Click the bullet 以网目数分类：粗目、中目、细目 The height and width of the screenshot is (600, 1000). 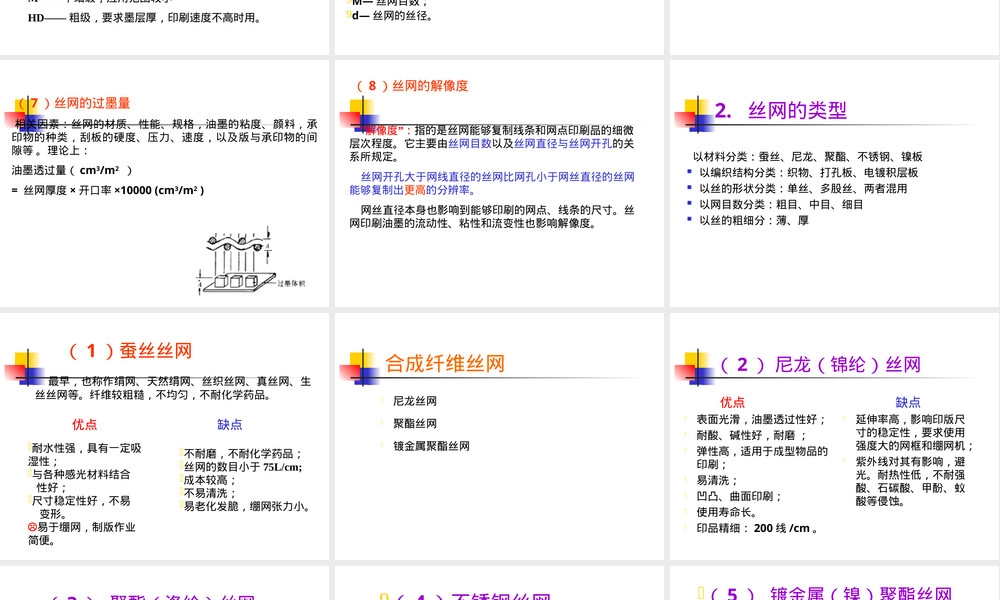781,204
